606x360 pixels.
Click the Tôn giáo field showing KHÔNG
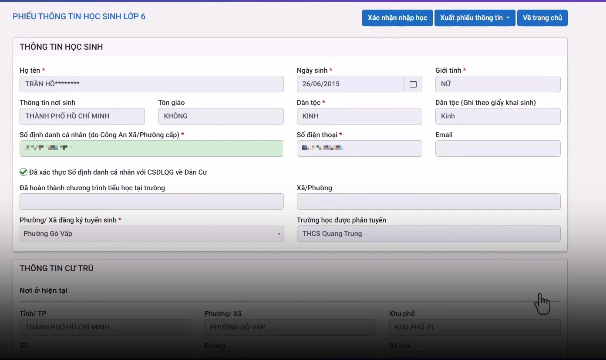pyautogui.click(x=221, y=116)
